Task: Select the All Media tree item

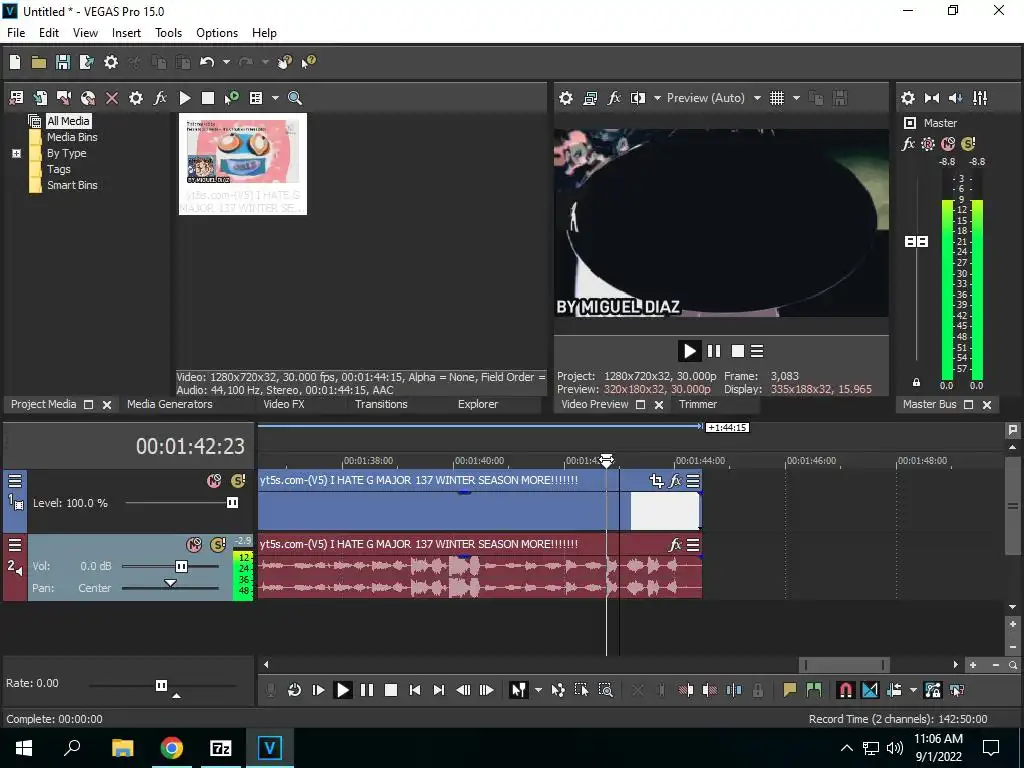Action: point(68,121)
